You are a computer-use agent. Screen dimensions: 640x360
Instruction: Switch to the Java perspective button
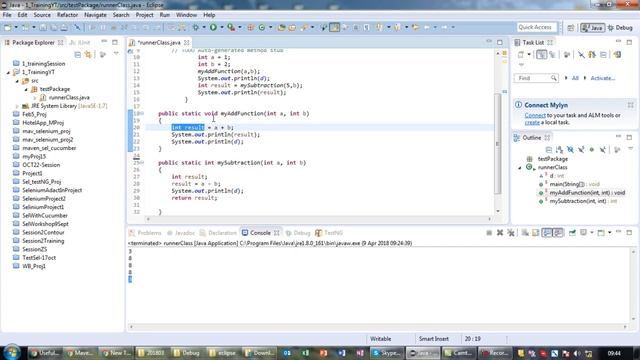(x=592, y=27)
